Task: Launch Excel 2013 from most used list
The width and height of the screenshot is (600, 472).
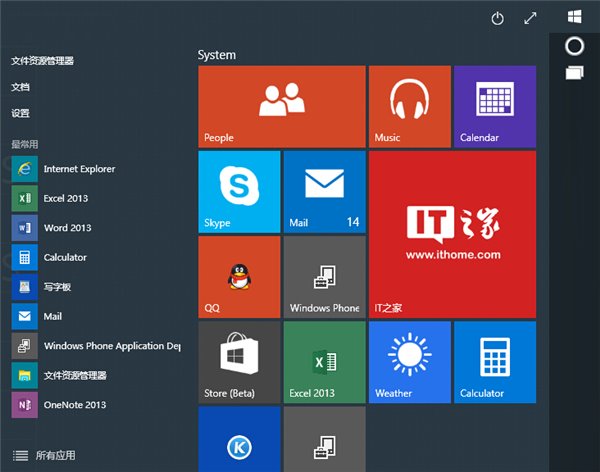Action: pos(96,198)
